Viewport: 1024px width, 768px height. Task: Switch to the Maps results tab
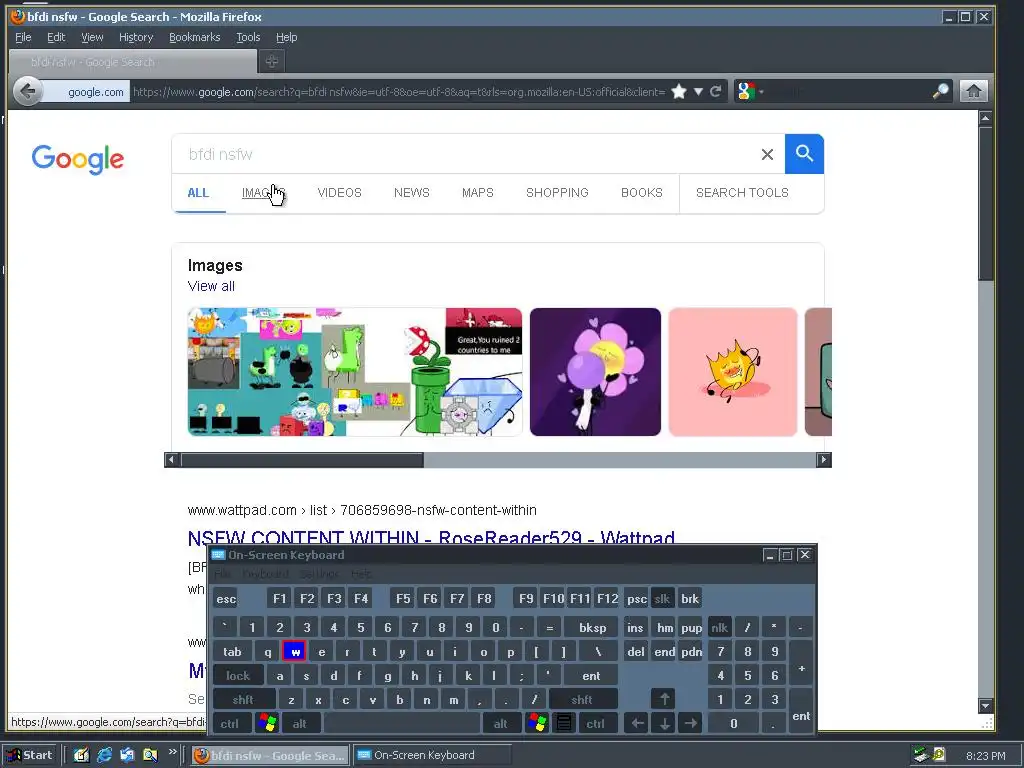[x=477, y=193]
